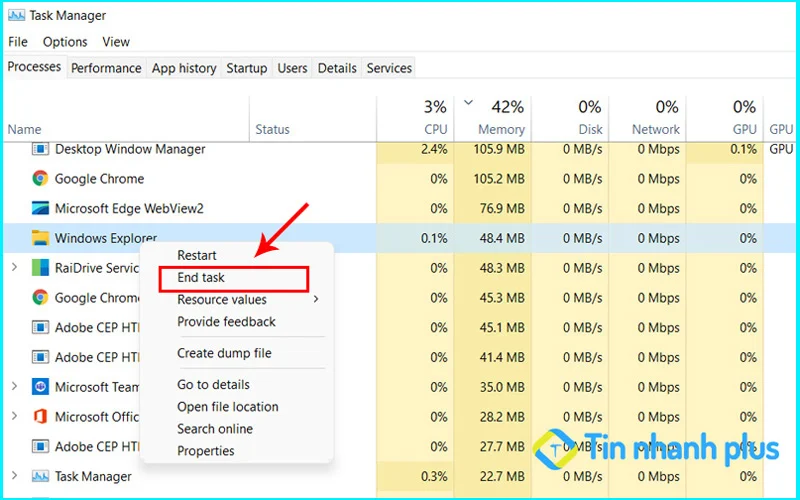This screenshot has height=500, width=800.
Task: Switch to the Users tab
Action: click(x=292, y=68)
